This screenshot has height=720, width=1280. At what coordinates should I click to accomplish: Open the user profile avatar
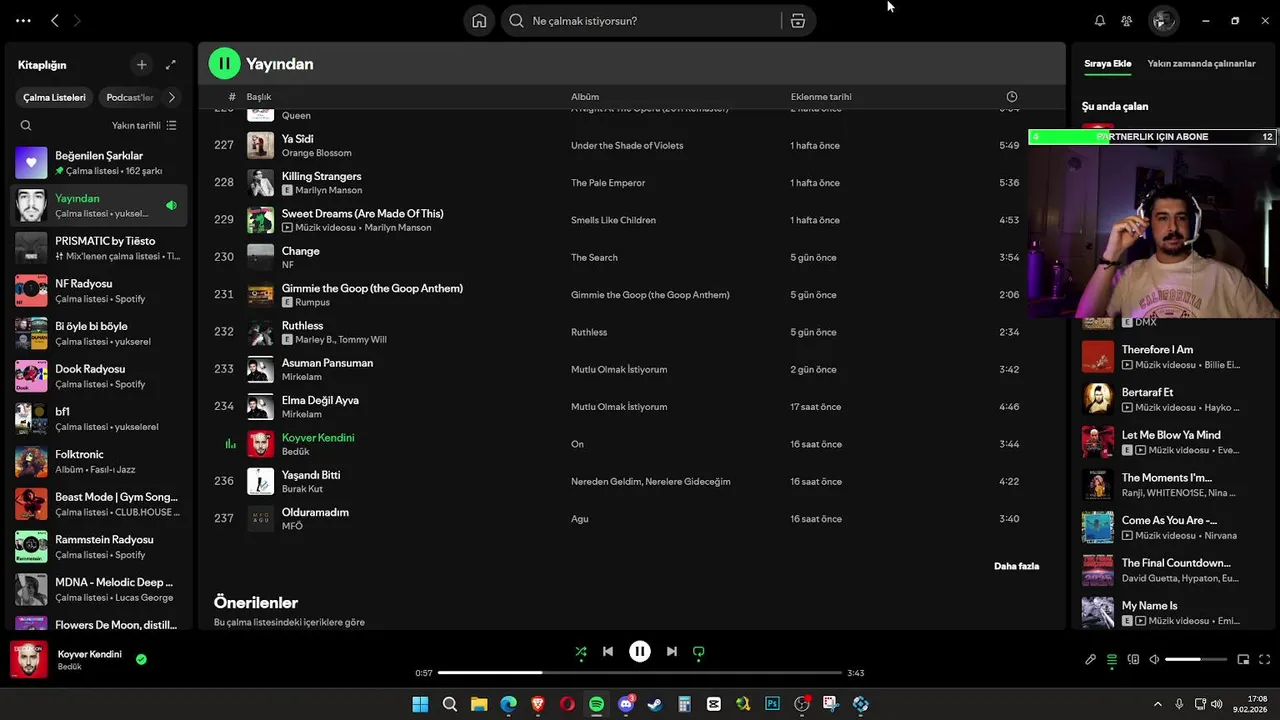click(x=1163, y=21)
